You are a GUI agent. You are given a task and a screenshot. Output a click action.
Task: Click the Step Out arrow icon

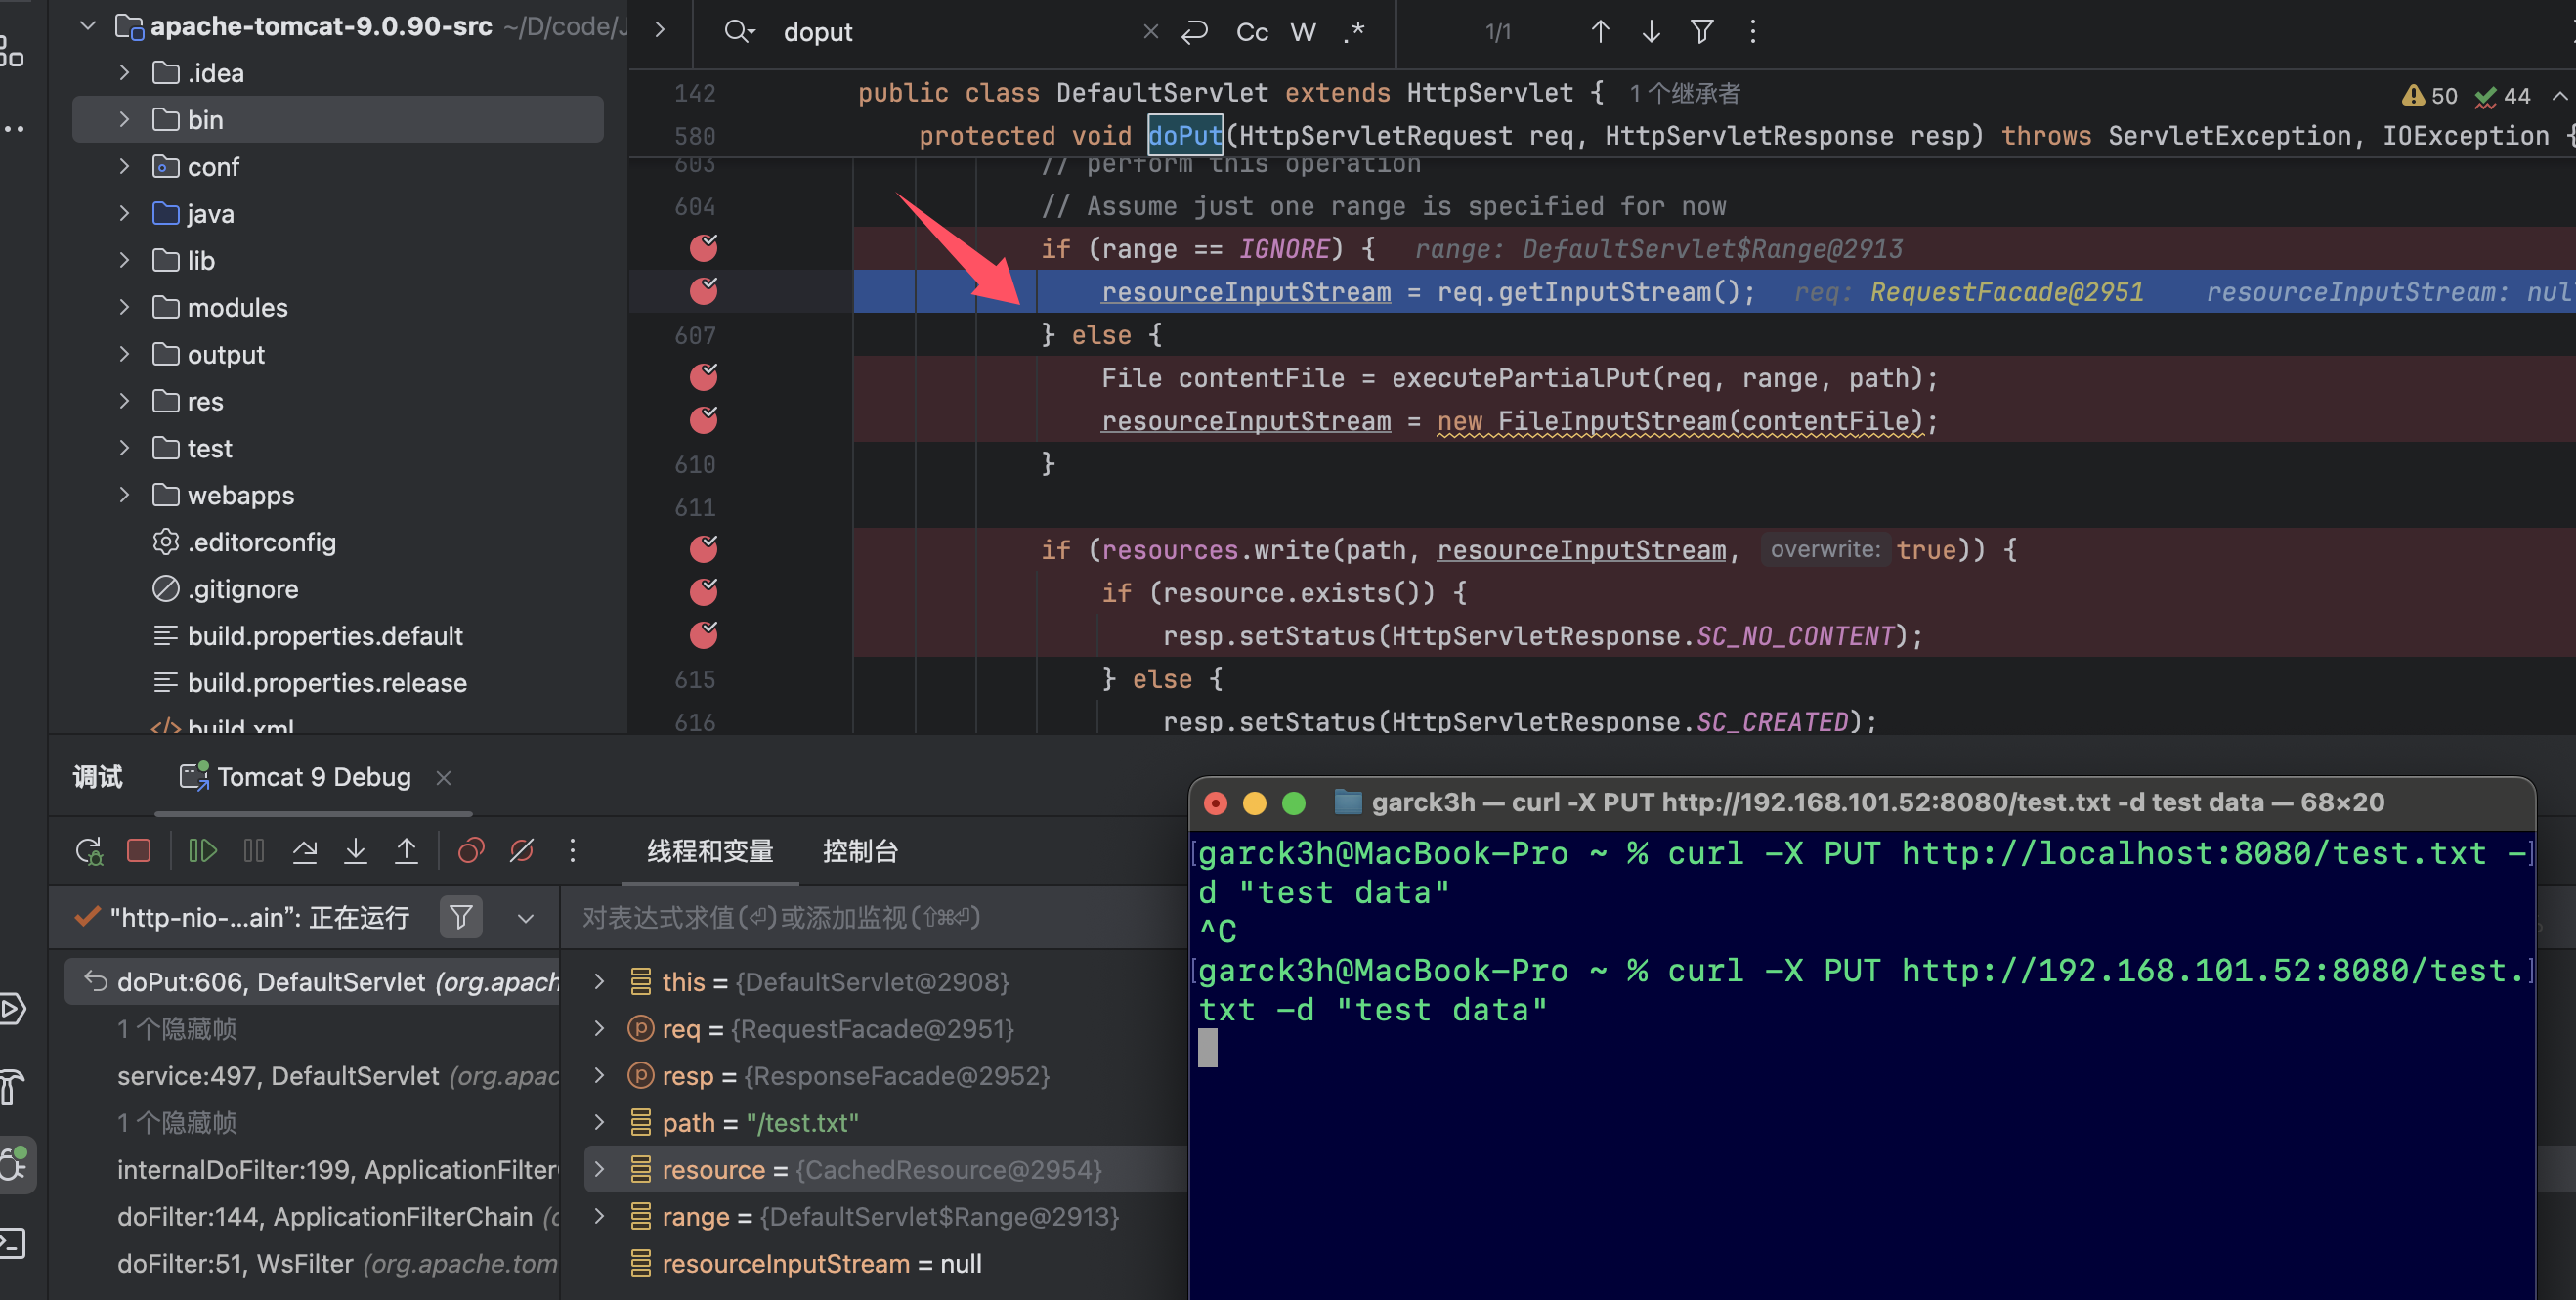(x=406, y=851)
